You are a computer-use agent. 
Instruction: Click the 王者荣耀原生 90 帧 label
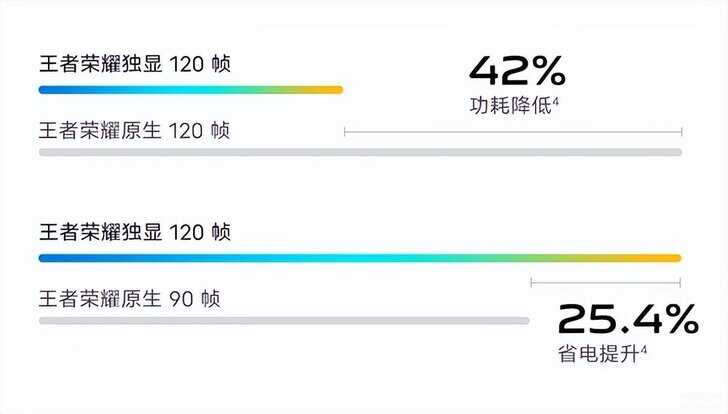[130, 299]
